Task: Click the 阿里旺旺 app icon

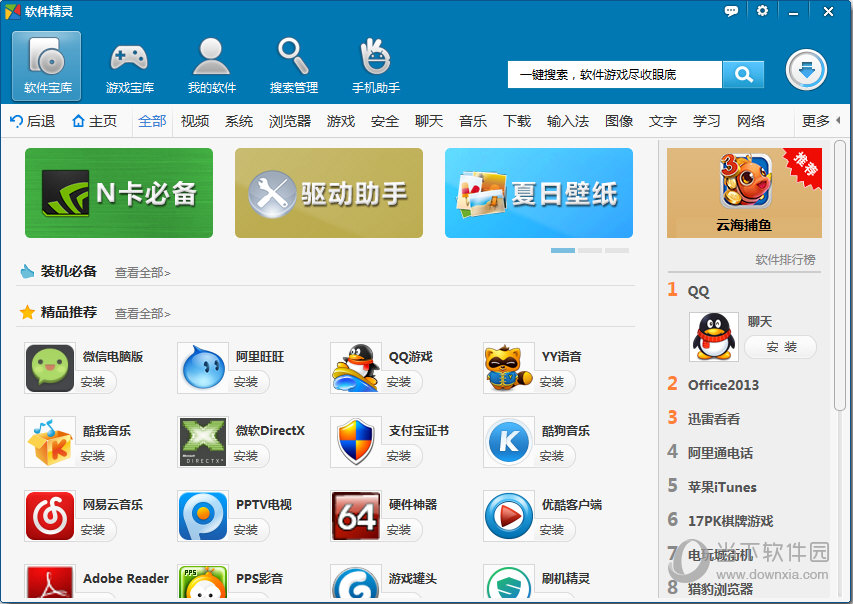Action: pos(202,368)
